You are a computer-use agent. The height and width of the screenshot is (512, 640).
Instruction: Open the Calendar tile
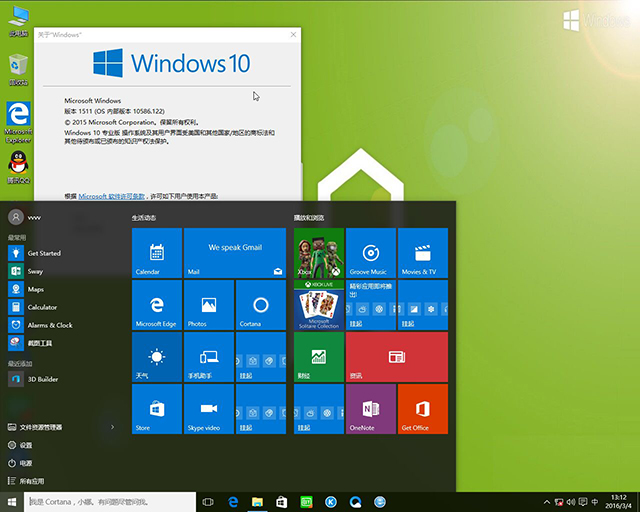click(157, 253)
